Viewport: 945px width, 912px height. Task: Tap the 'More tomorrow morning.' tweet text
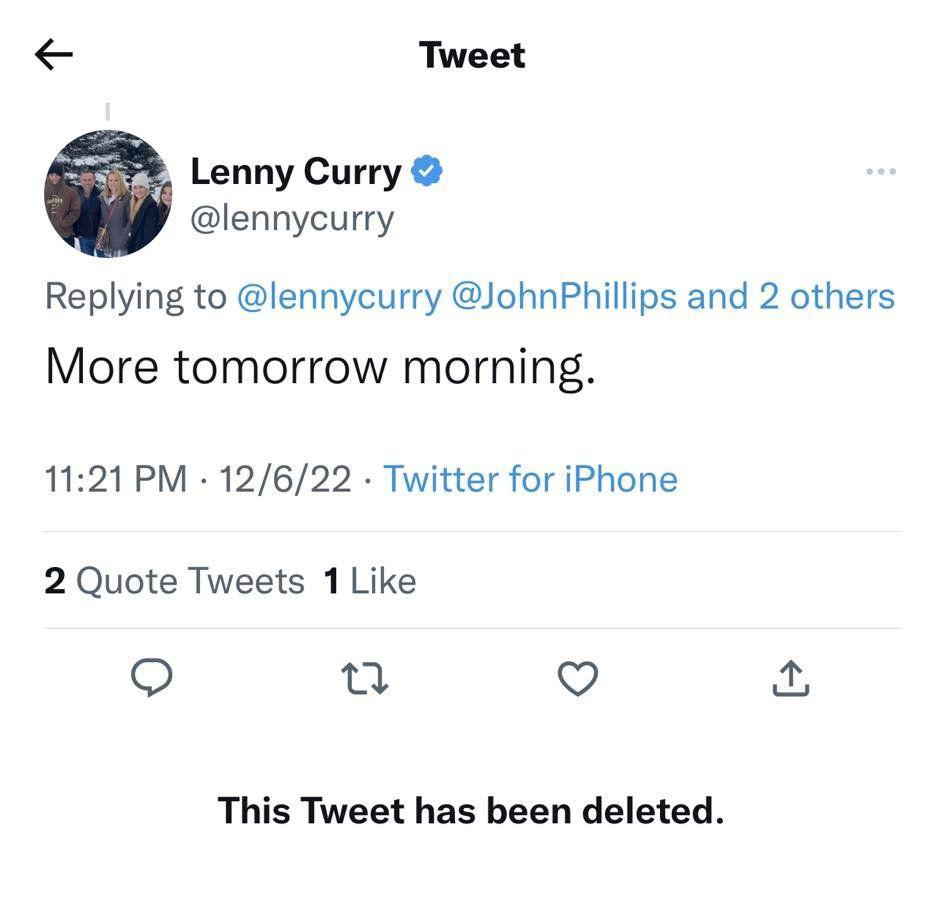coord(321,368)
